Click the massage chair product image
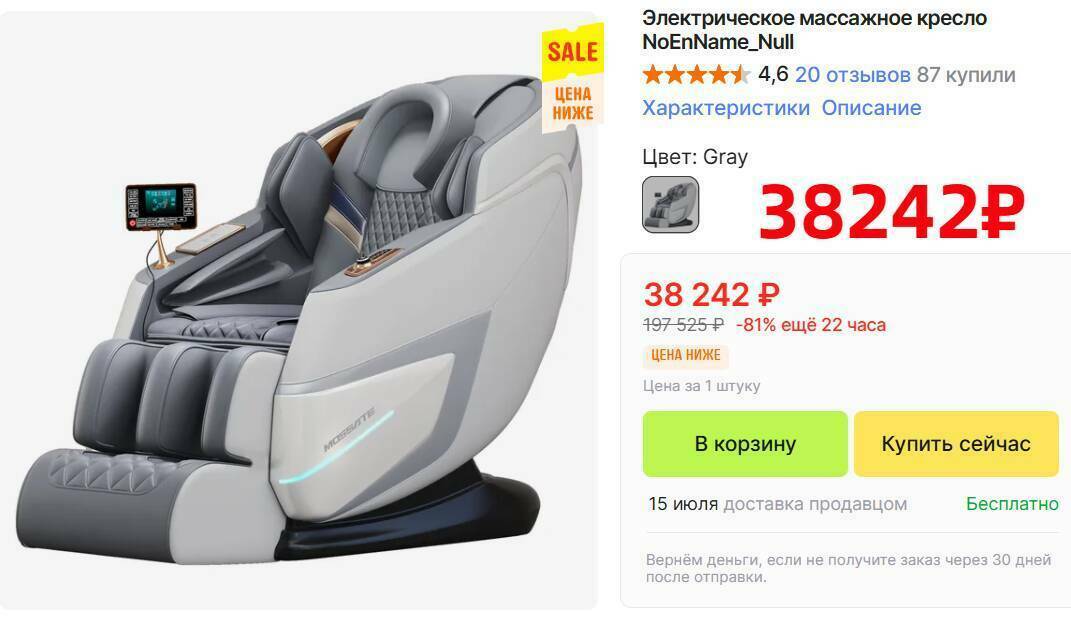The height and width of the screenshot is (617, 1071). (x=298, y=311)
